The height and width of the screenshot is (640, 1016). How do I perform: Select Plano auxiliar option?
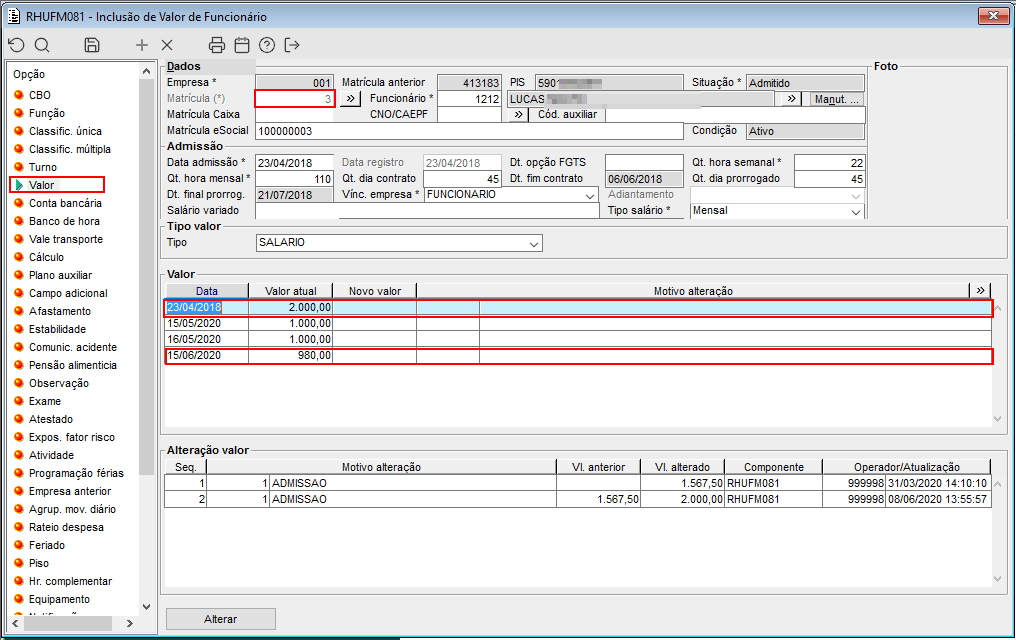pyautogui.click(x=60, y=275)
